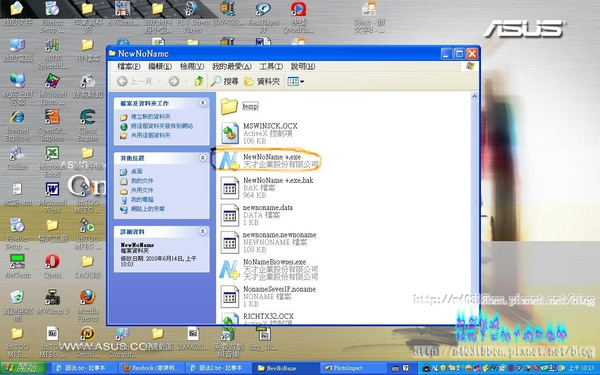Select the newnoname.newnoname file
The width and height of the screenshot is (600, 375).
(268, 242)
